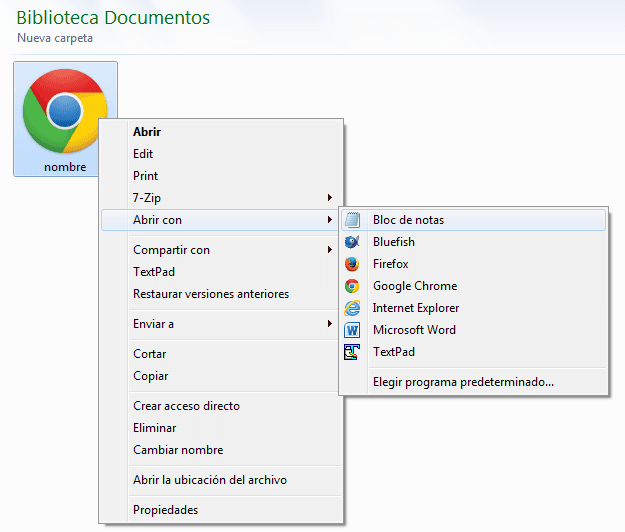Click the Biblioteca Documentos title
This screenshot has height=532, width=625.
[113, 18]
